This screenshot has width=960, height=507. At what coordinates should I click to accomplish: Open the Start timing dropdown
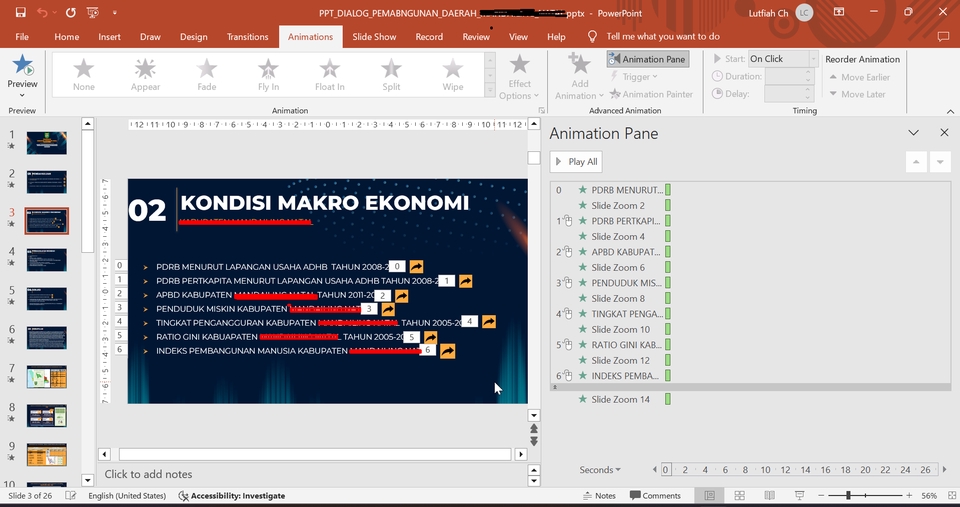click(x=813, y=59)
